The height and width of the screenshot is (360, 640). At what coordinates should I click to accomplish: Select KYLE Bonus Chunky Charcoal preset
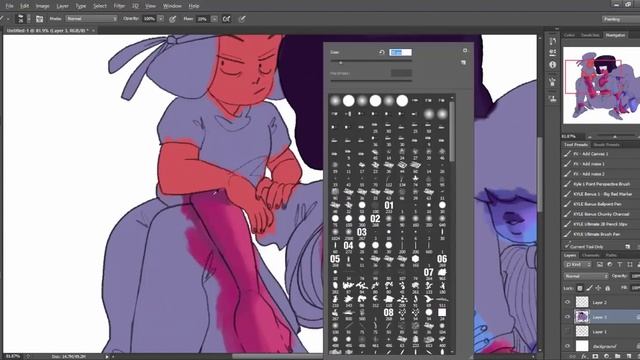tap(601, 214)
